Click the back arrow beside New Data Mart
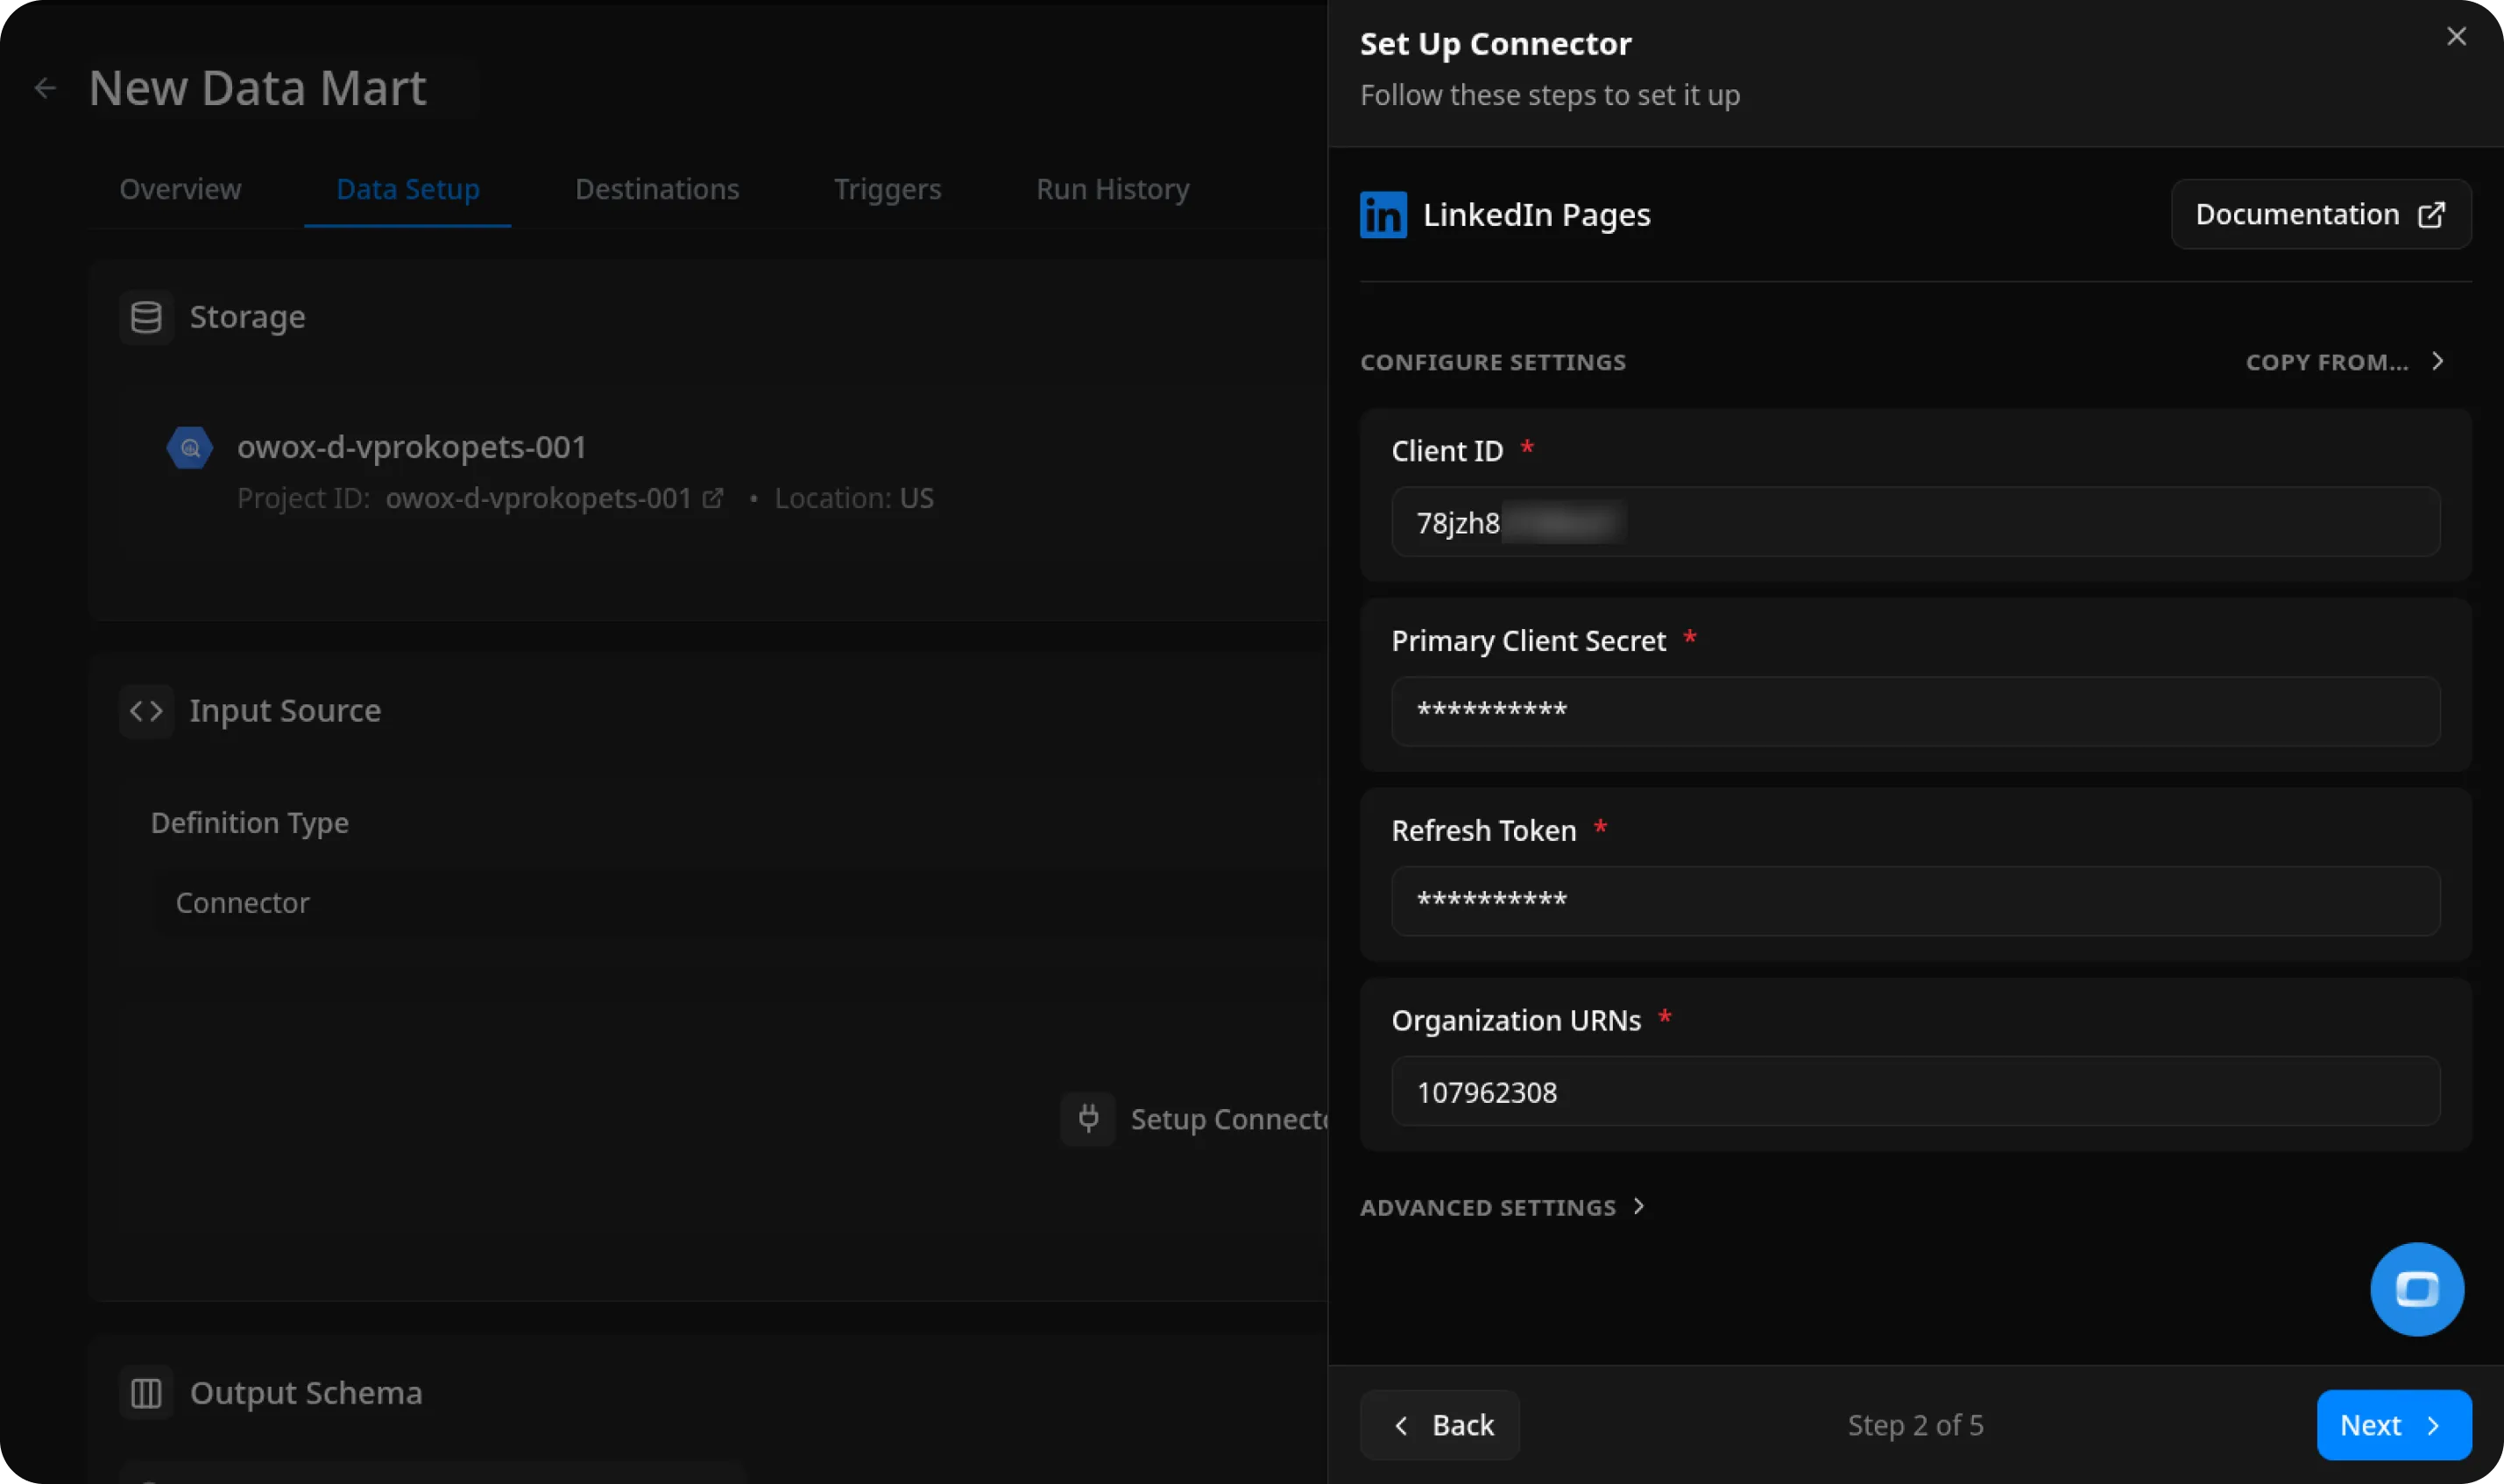The image size is (2504, 1484). [x=45, y=88]
